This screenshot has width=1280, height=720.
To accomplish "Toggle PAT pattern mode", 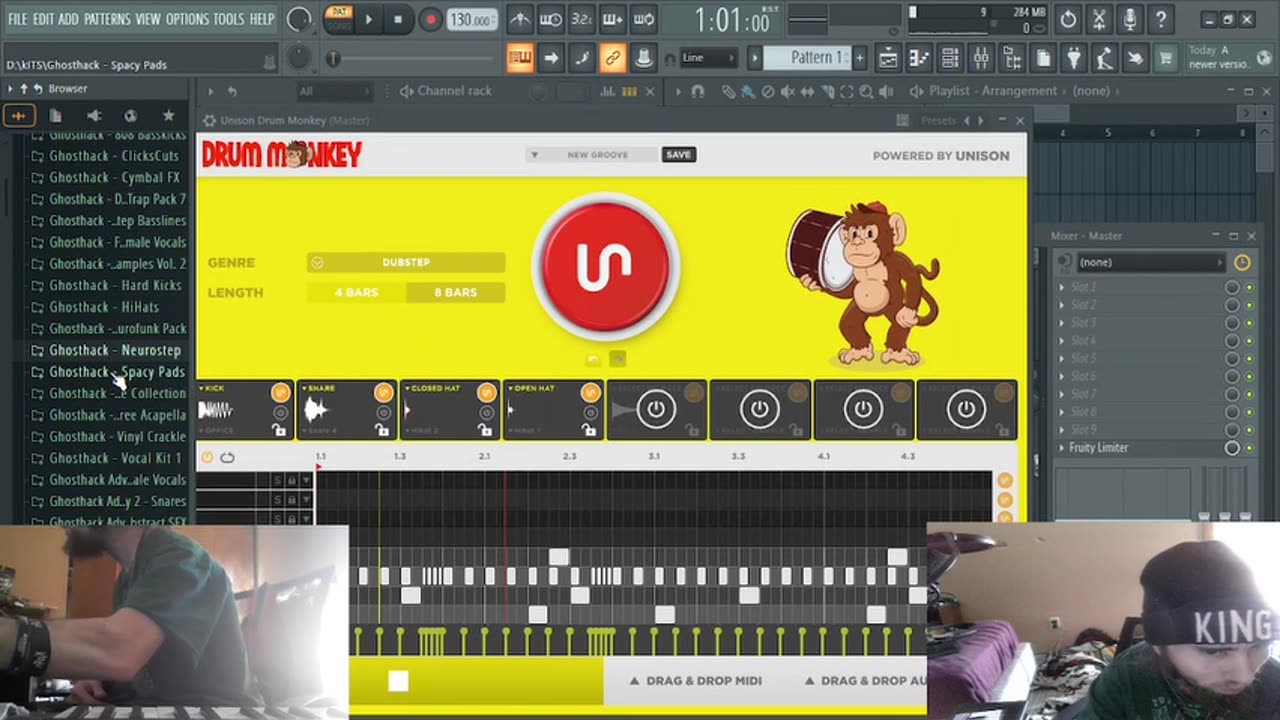I will (340, 12).
